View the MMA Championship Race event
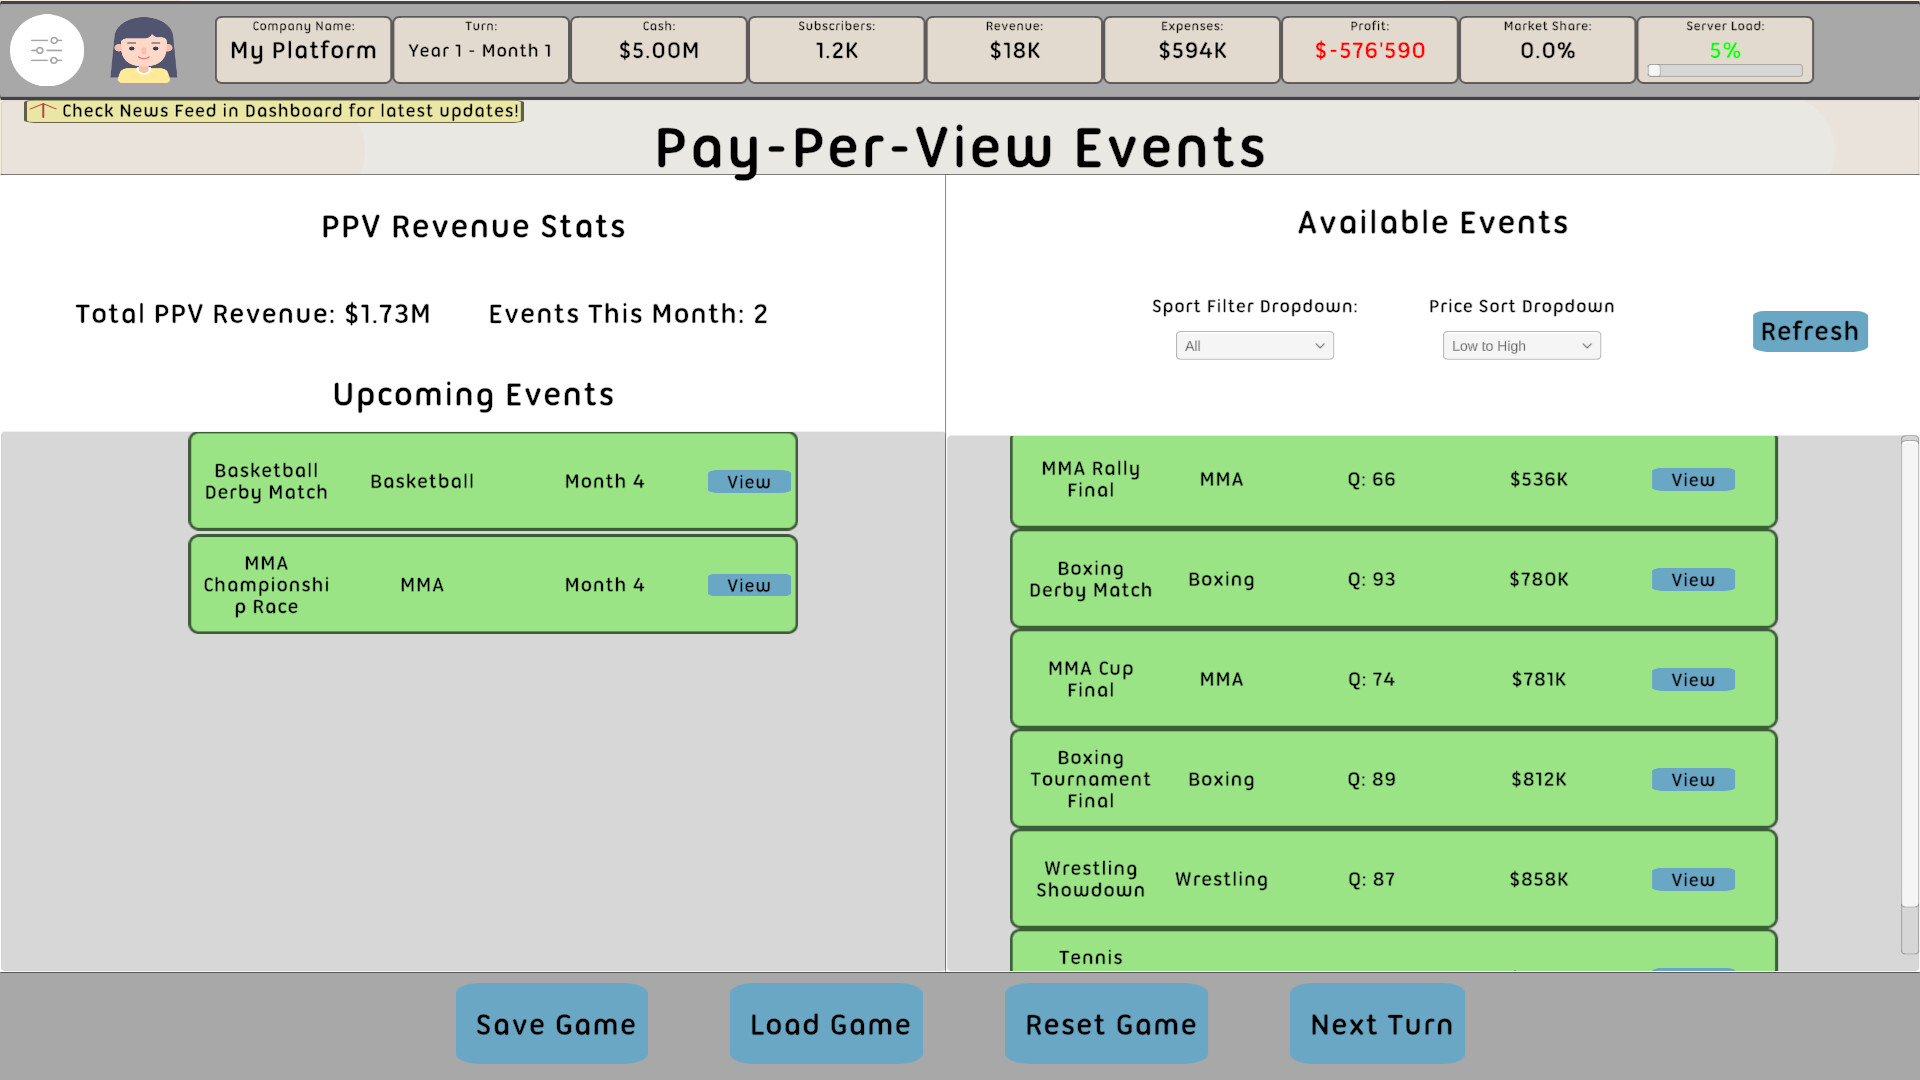This screenshot has width=1920, height=1080. click(748, 584)
